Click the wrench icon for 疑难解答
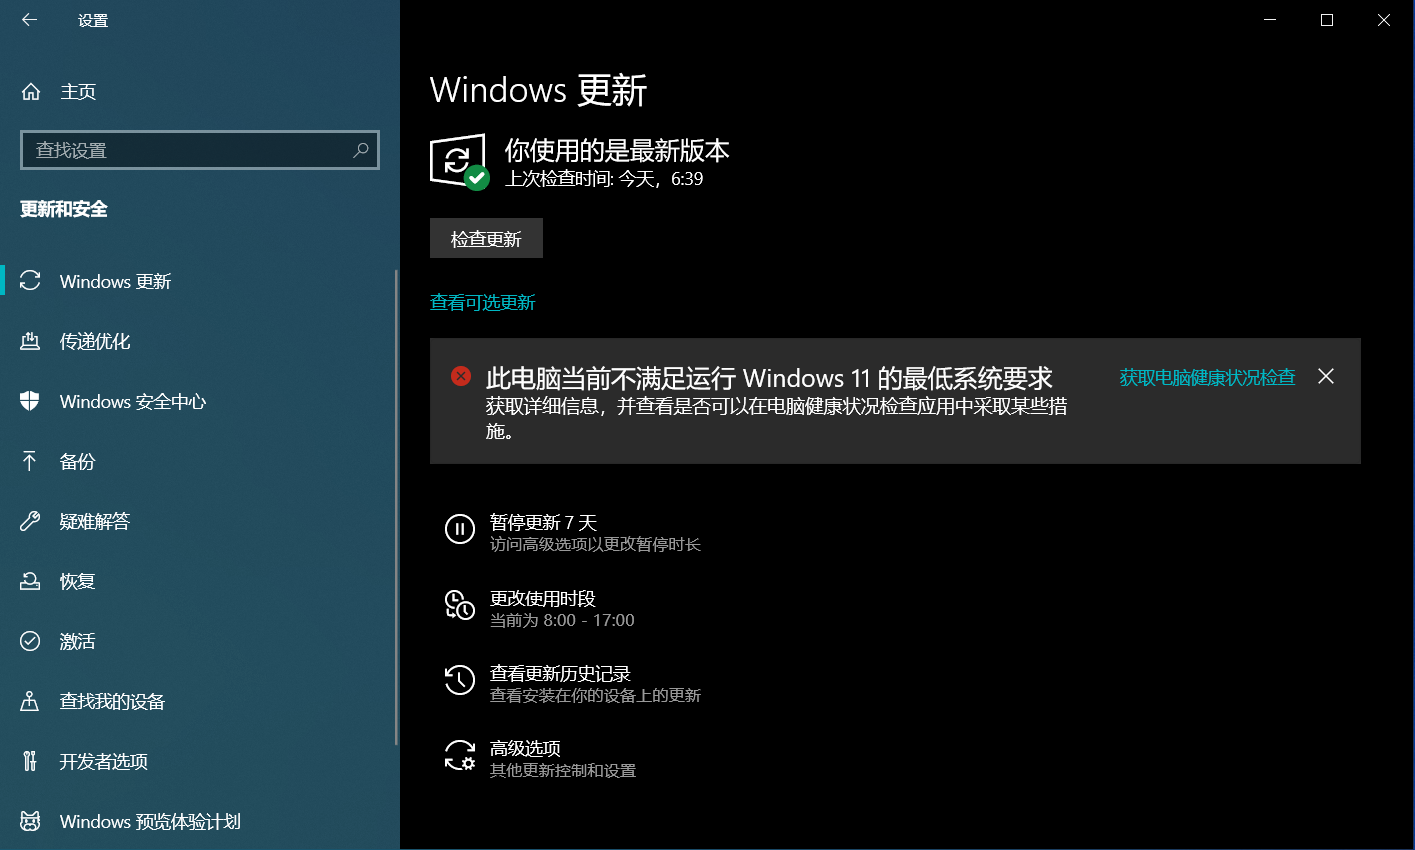The image size is (1415, 850). [30, 521]
